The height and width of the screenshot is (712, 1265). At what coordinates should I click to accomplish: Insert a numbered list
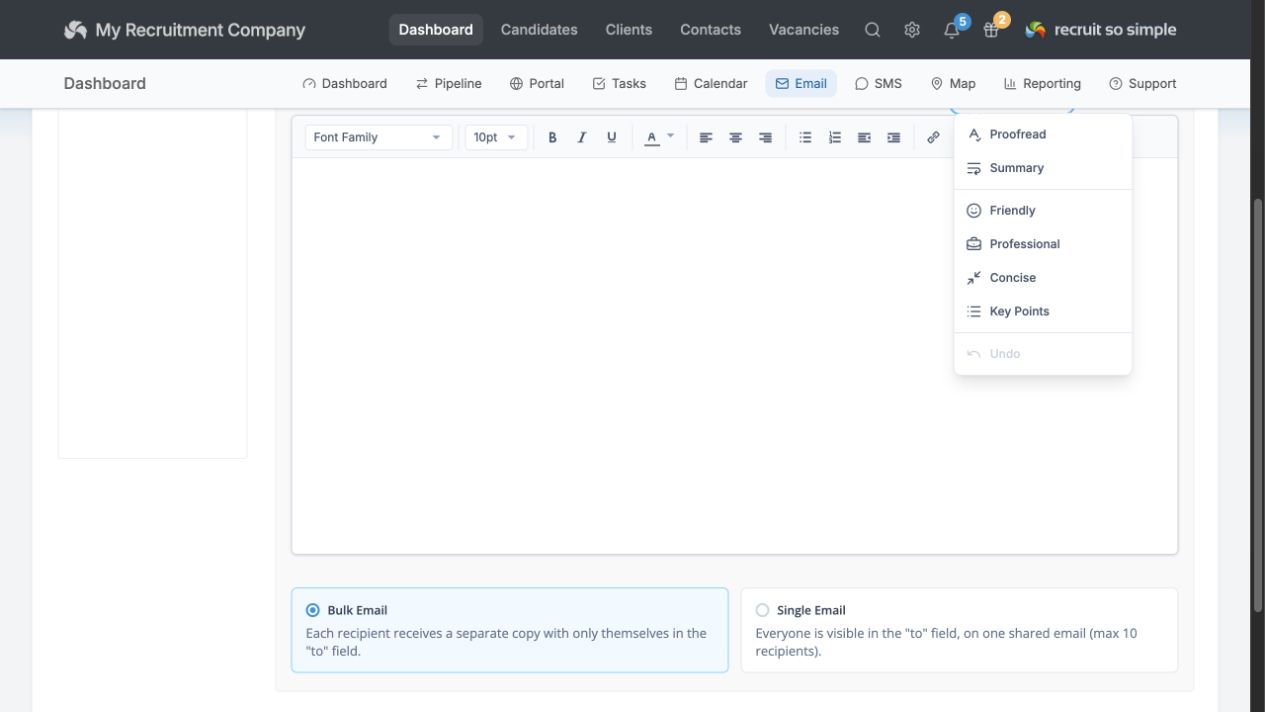click(834, 137)
